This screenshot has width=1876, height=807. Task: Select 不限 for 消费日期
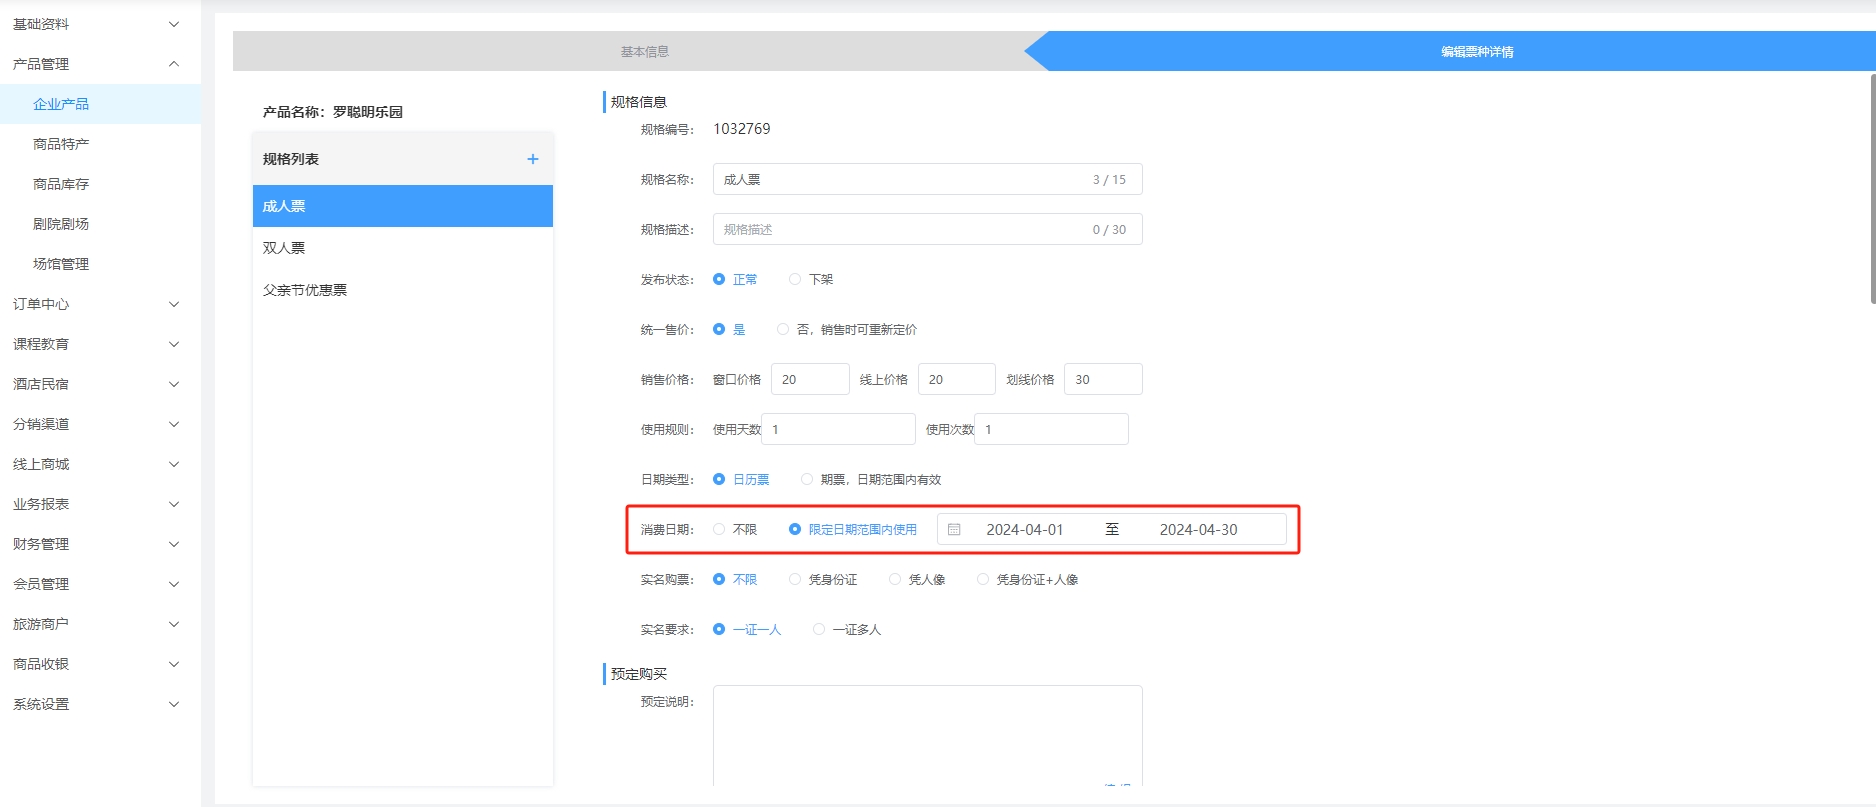pyautogui.click(x=719, y=530)
